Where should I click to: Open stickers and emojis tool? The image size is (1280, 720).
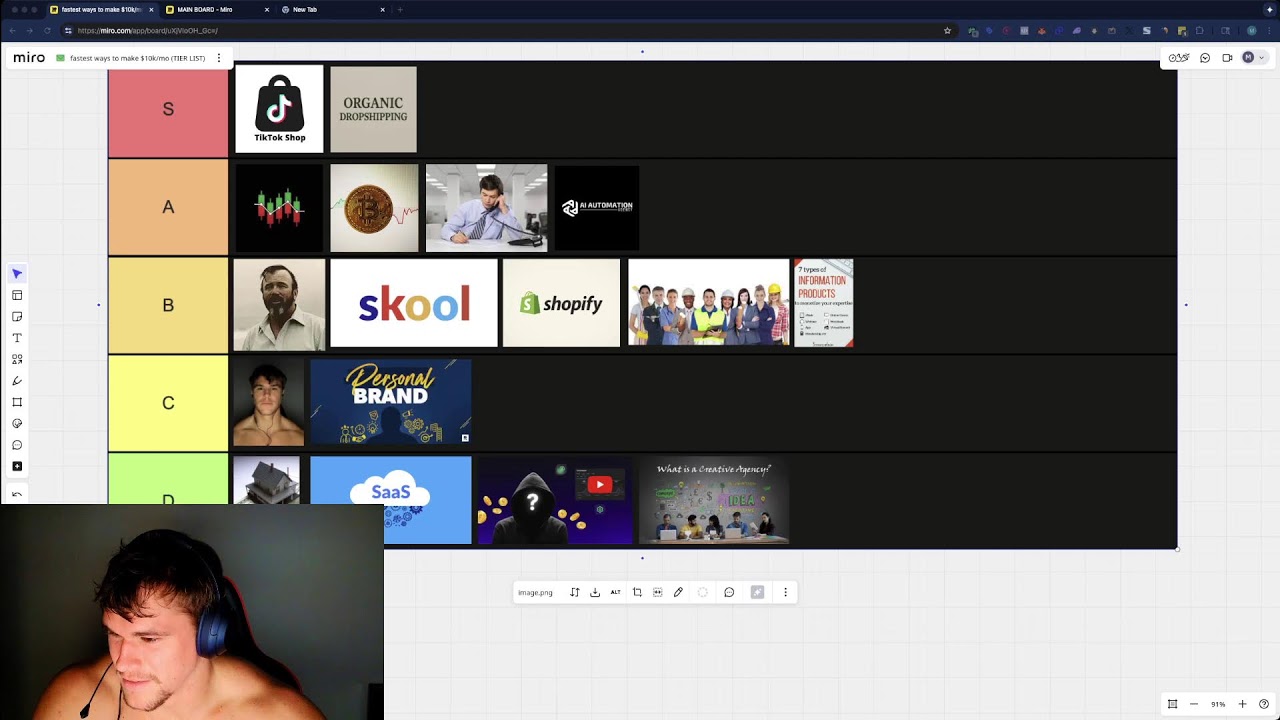pos(17,423)
